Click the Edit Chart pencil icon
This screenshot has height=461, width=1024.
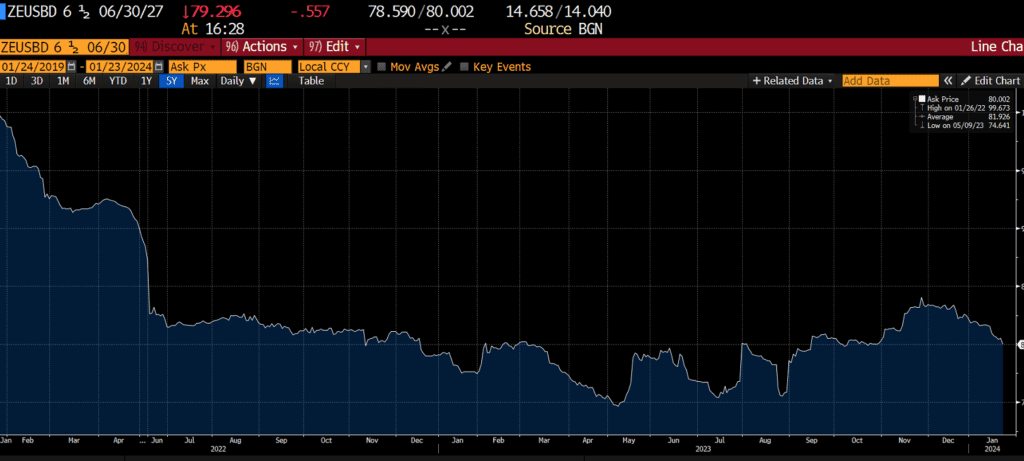[966, 81]
